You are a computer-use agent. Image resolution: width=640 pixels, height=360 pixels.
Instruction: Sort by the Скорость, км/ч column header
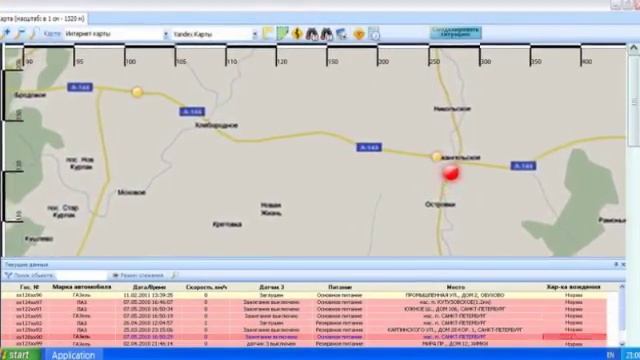tap(206, 287)
